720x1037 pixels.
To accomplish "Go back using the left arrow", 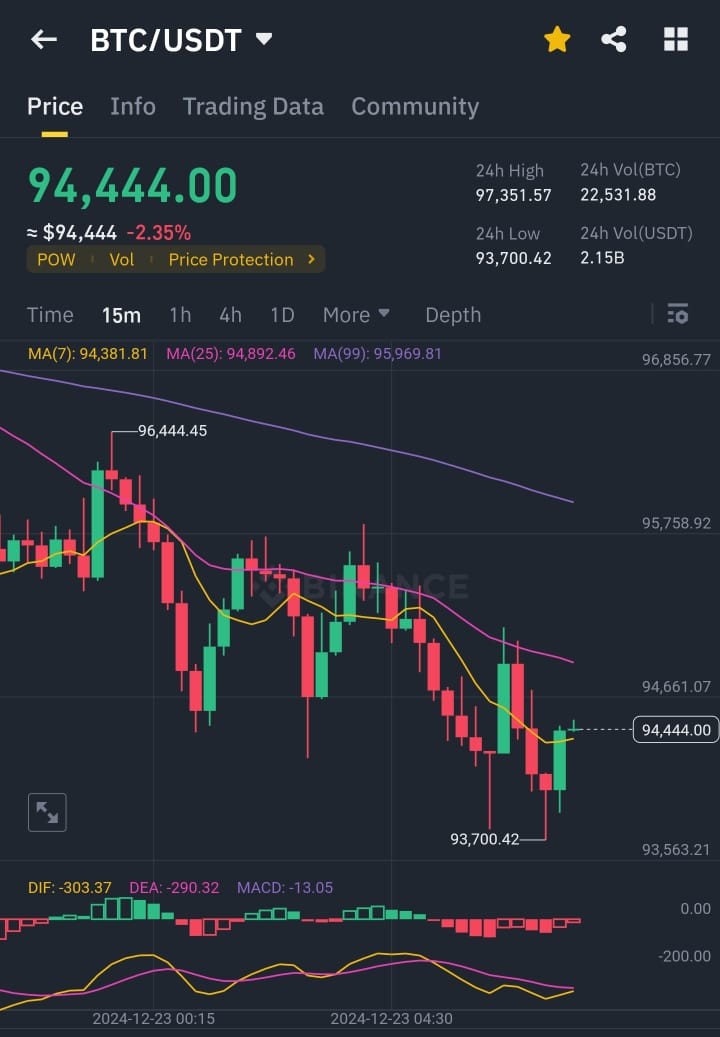I will (x=44, y=40).
